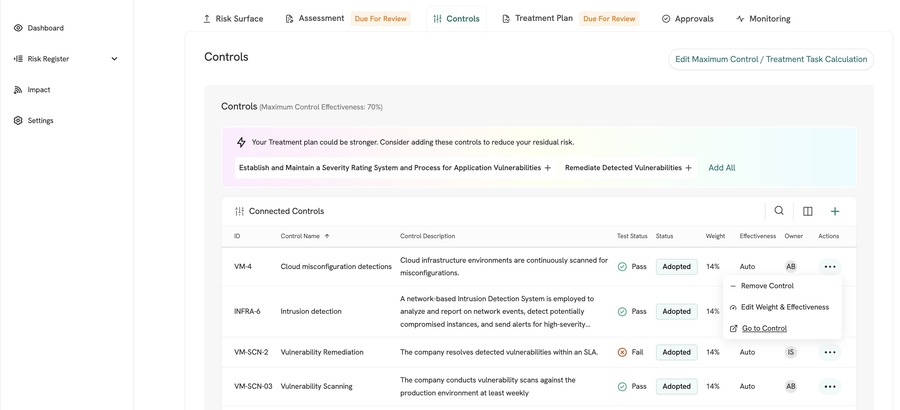Open the Approvals tab
Image resolution: width=900 pixels, height=410 pixels.
tap(688, 19)
